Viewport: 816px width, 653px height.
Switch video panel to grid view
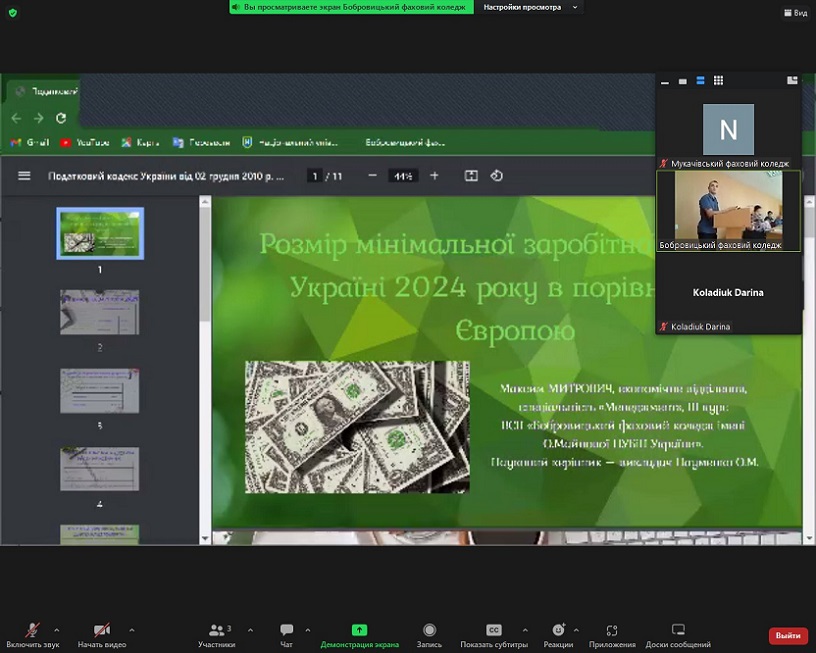click(718, 80)
